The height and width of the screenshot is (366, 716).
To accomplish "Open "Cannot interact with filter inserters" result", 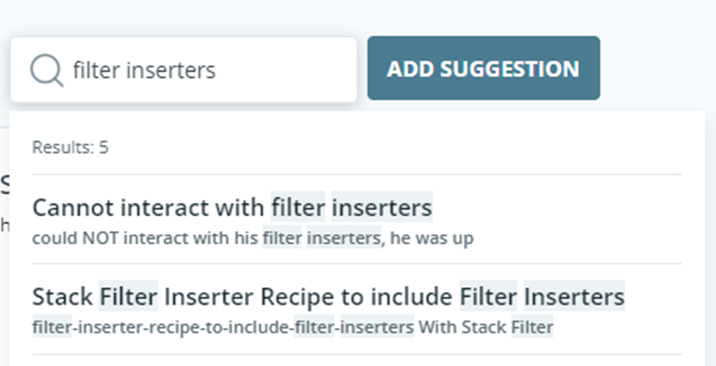I will click(x=232, y=208).
